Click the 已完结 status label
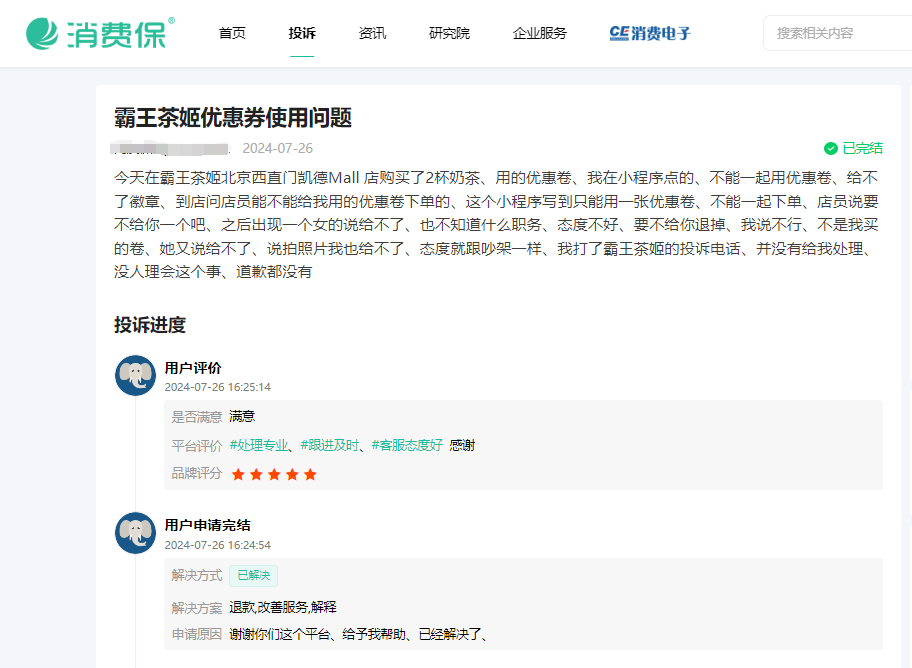This screenshot has width=912, height=668. 862,148
